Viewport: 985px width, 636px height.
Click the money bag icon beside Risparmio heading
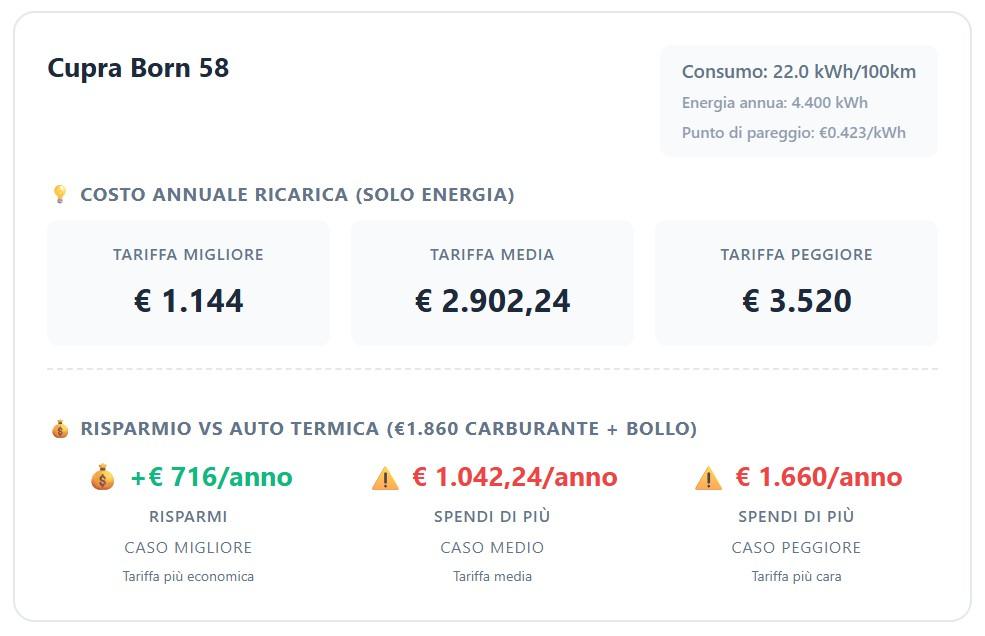click(59, 429)
